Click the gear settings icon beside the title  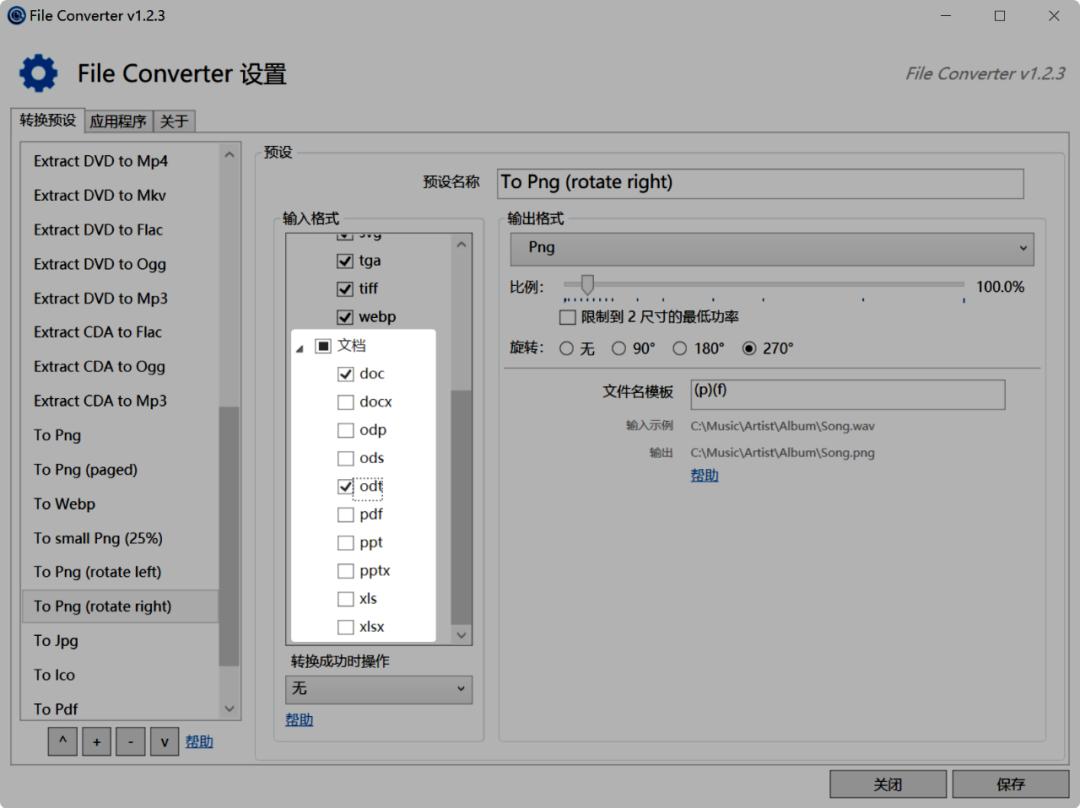click(x=38, y=72)
